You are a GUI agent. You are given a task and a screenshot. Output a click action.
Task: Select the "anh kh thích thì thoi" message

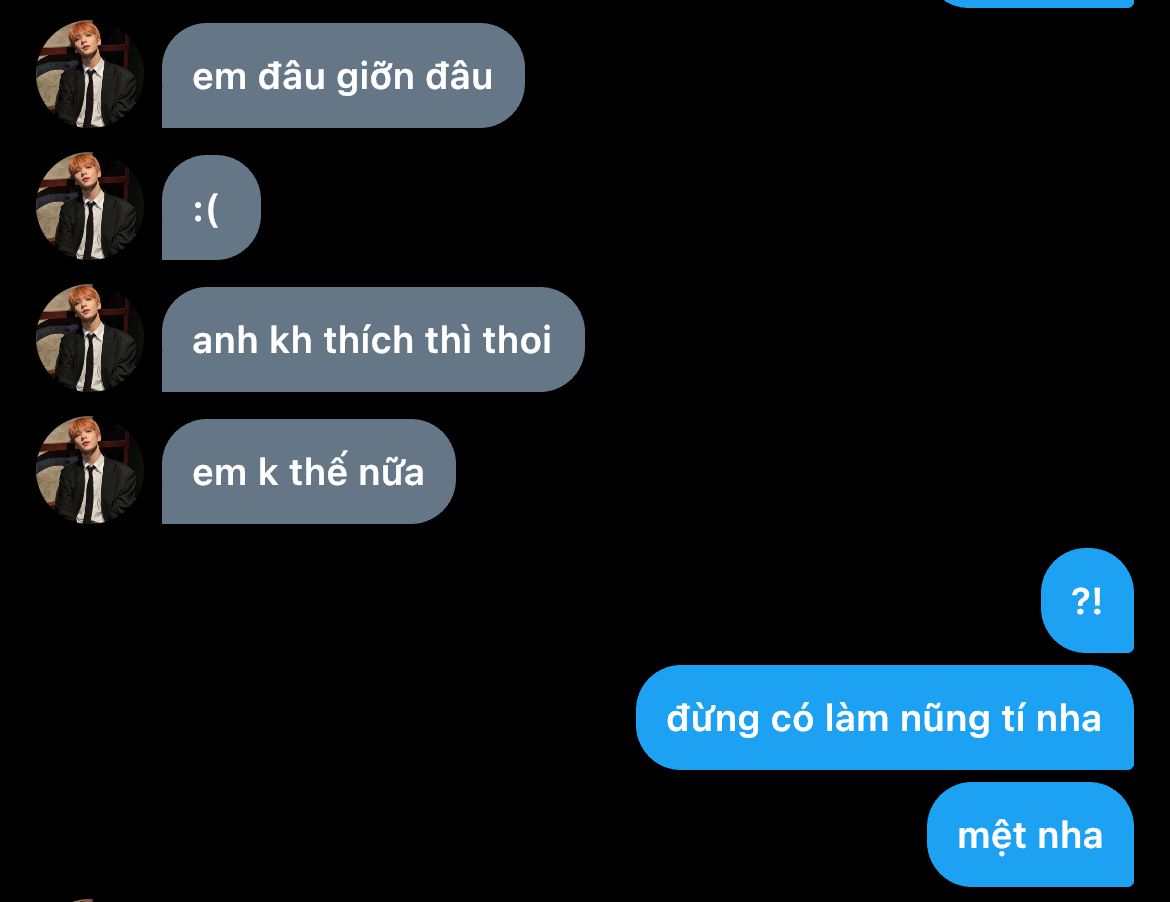pyautogui.click(x=373, y=339)
